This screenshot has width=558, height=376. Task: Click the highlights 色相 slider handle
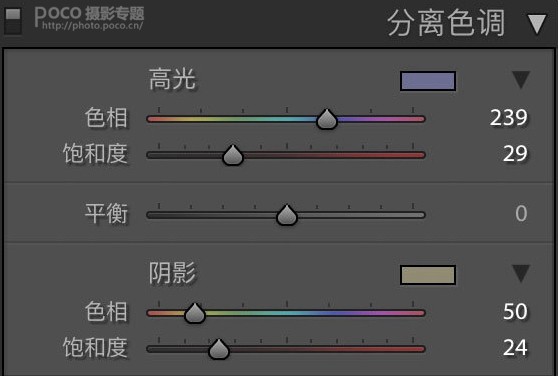click(327, 119)
